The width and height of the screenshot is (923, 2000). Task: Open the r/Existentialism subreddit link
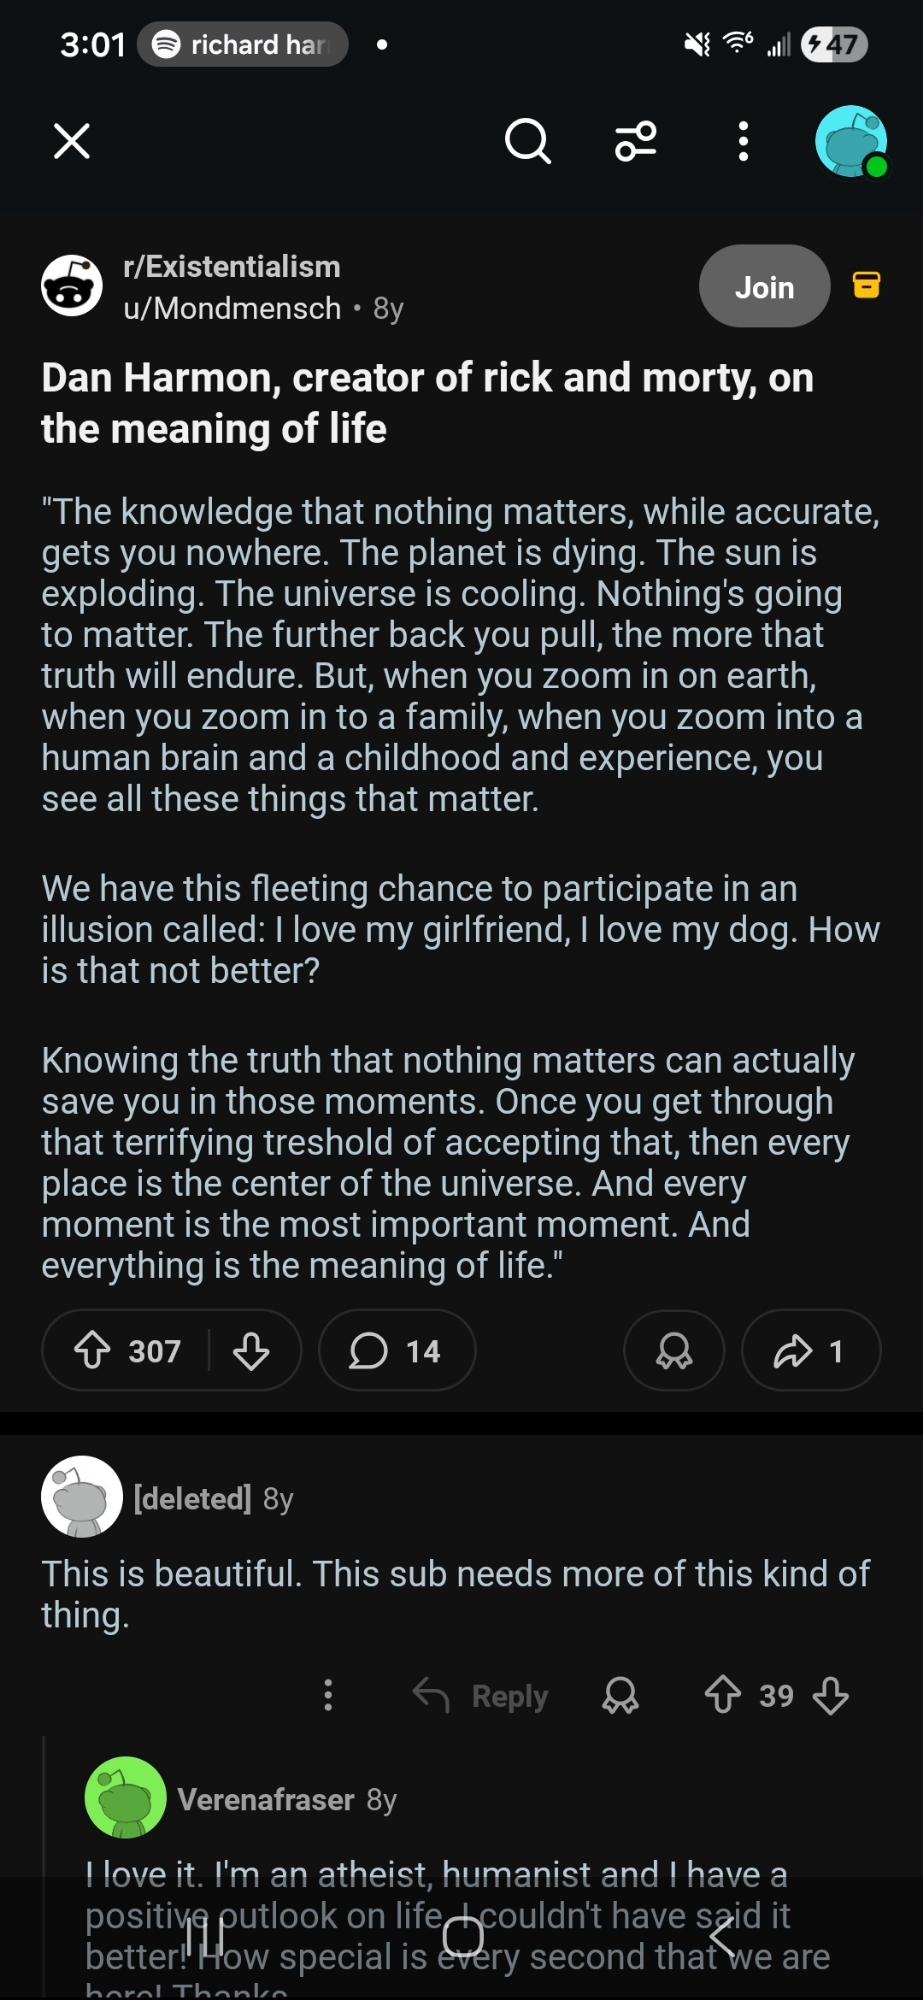point(231,267)
